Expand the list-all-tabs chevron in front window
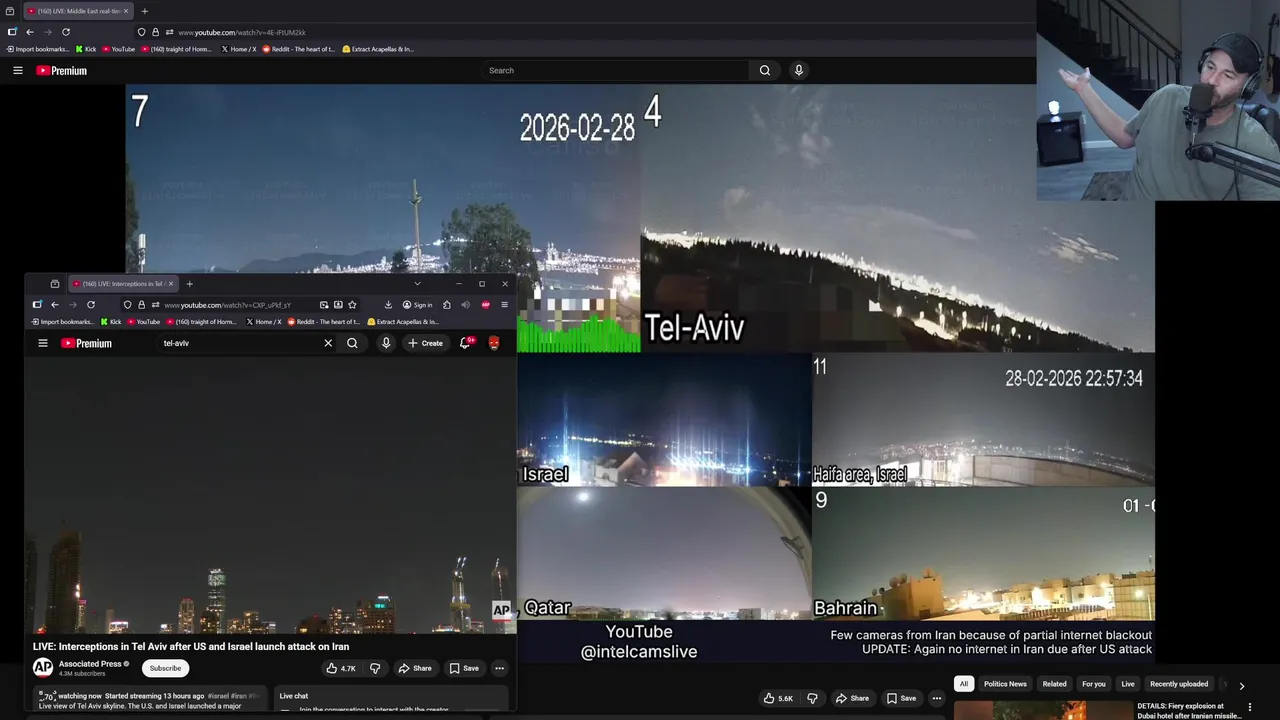This screenshot has height=720, width=1280. point(417,284)
